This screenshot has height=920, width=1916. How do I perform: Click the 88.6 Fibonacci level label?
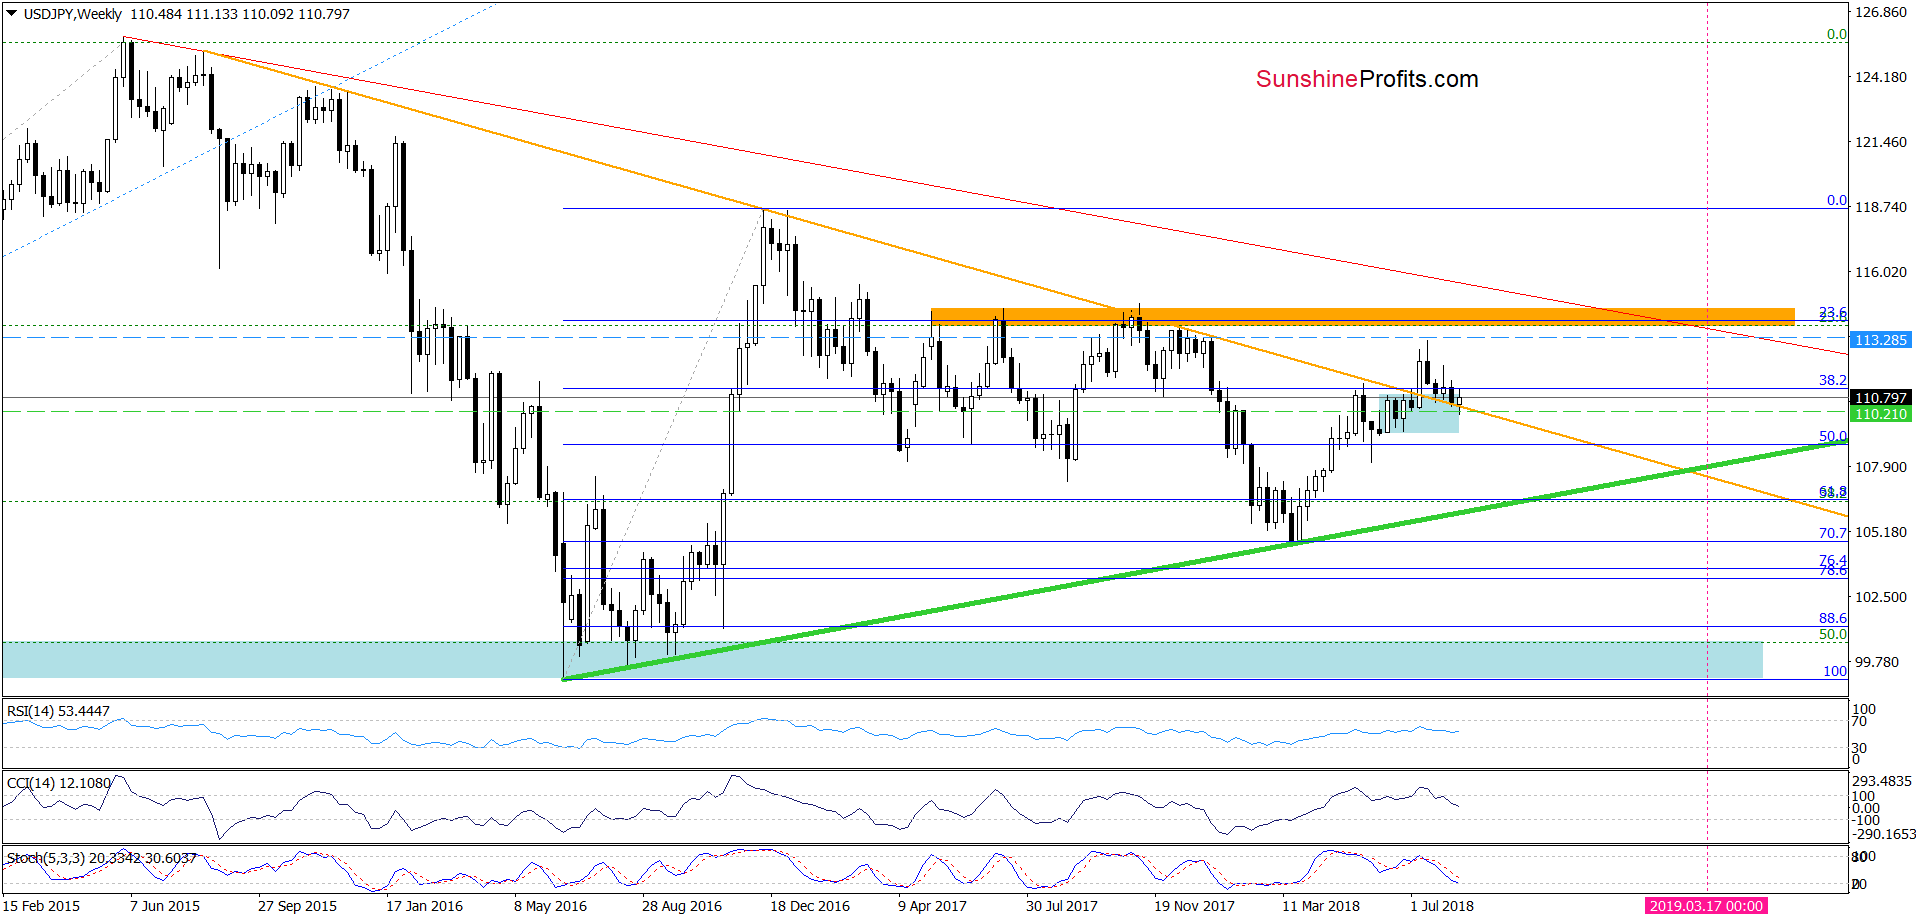tap(1833, 619)
